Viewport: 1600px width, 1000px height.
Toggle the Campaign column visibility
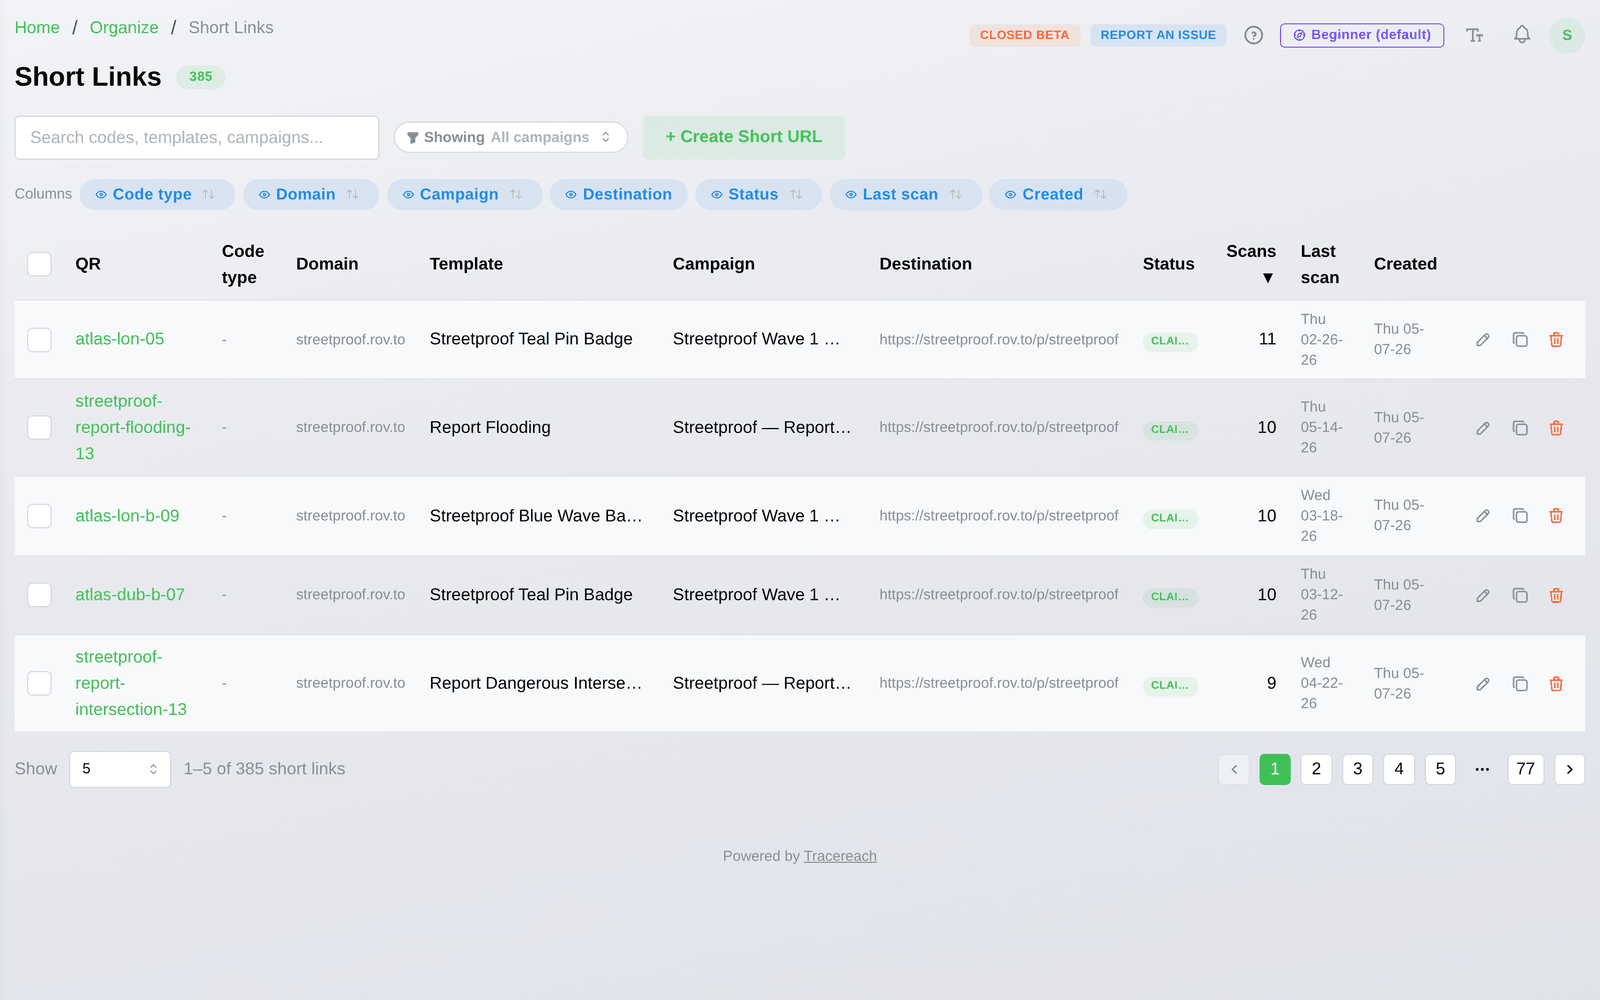[464, 195]
